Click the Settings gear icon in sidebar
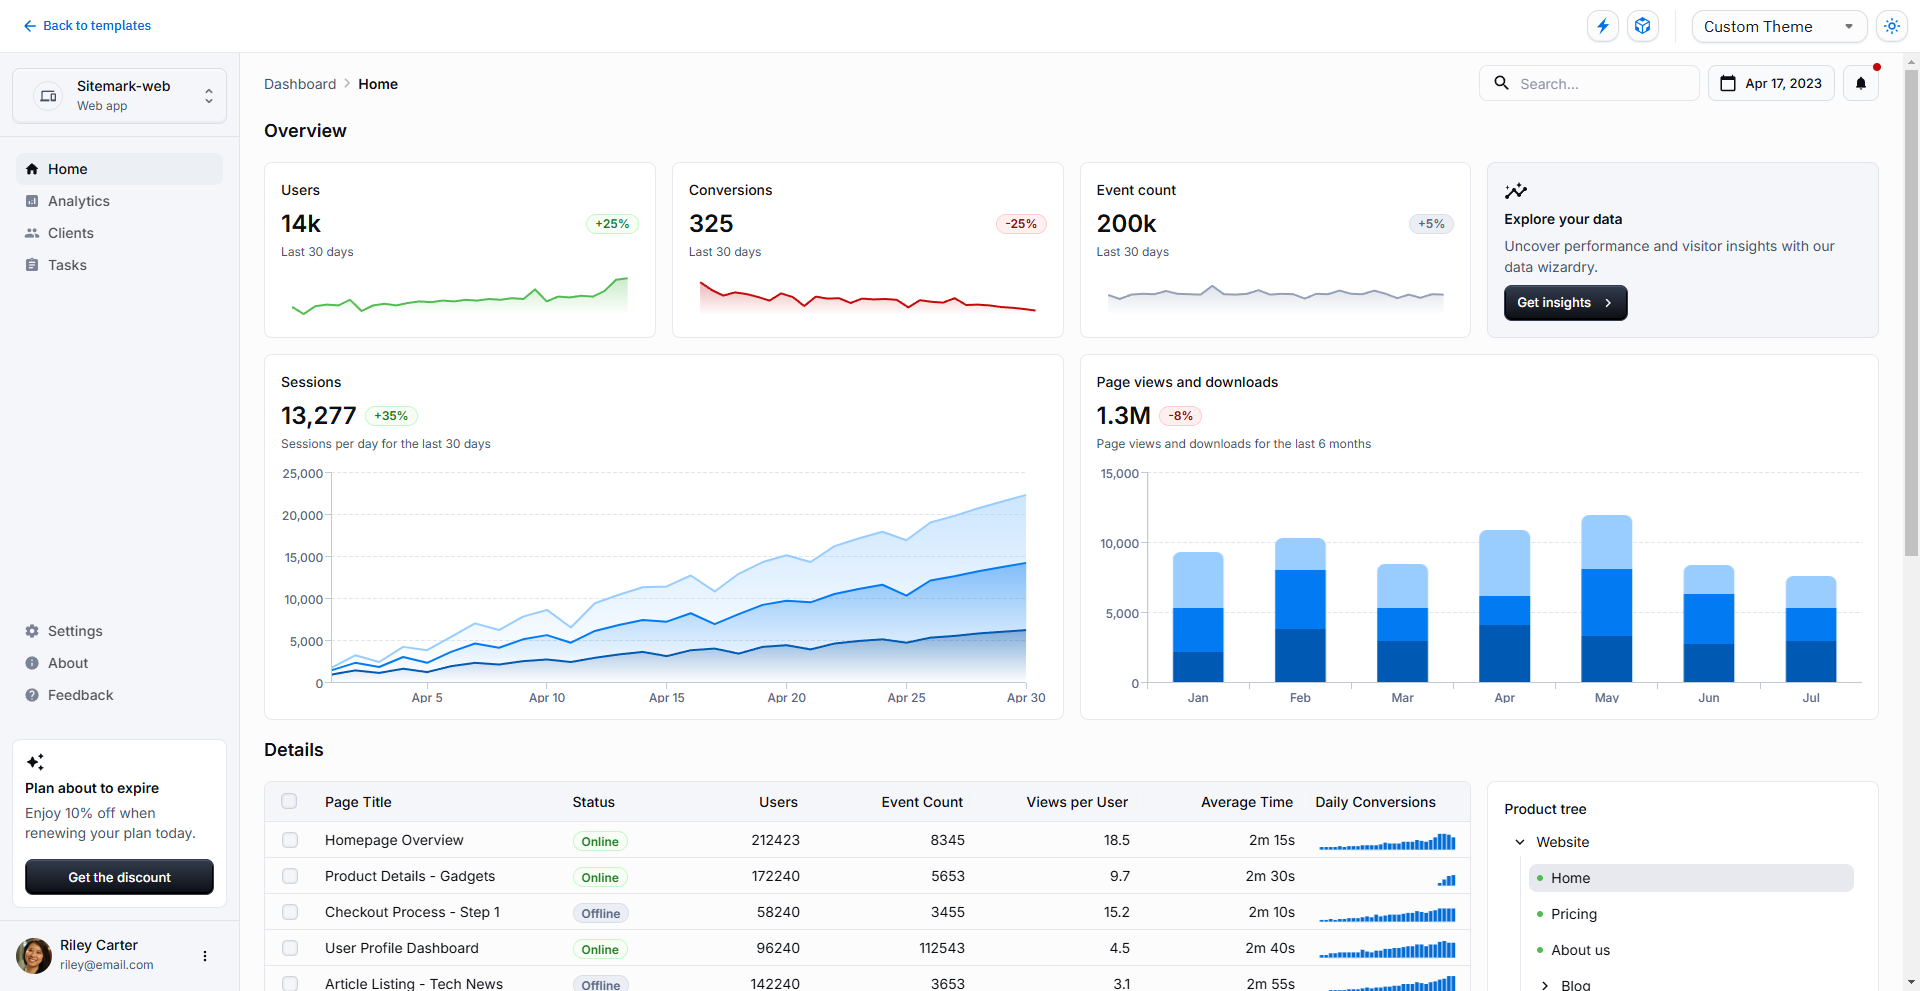1920x991 pixels. click(32, 631)
